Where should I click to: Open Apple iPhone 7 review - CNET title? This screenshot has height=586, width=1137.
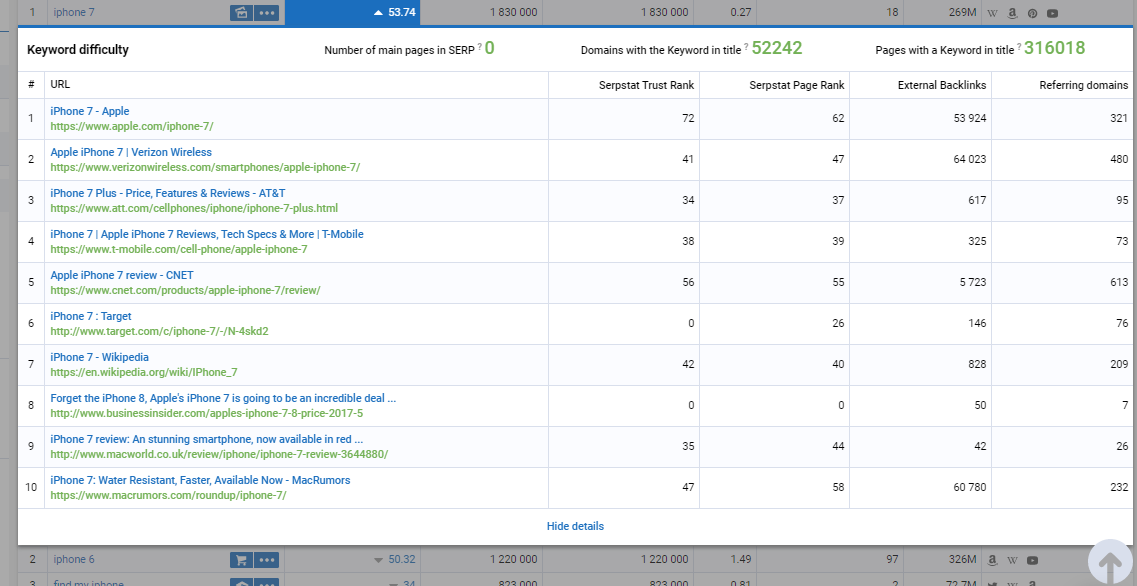pos(122,275)
